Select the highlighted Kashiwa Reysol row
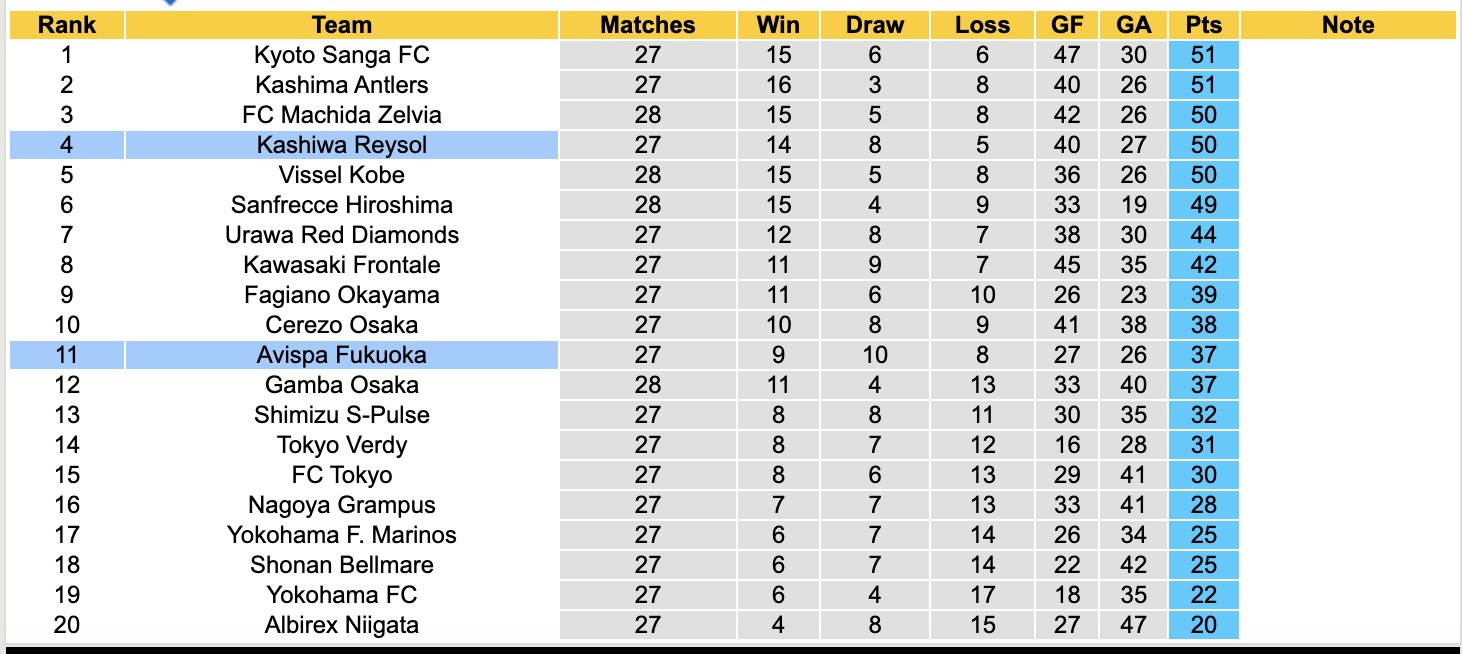The height and width of the screenshot is (654, 1462). (x=341, y=145)
